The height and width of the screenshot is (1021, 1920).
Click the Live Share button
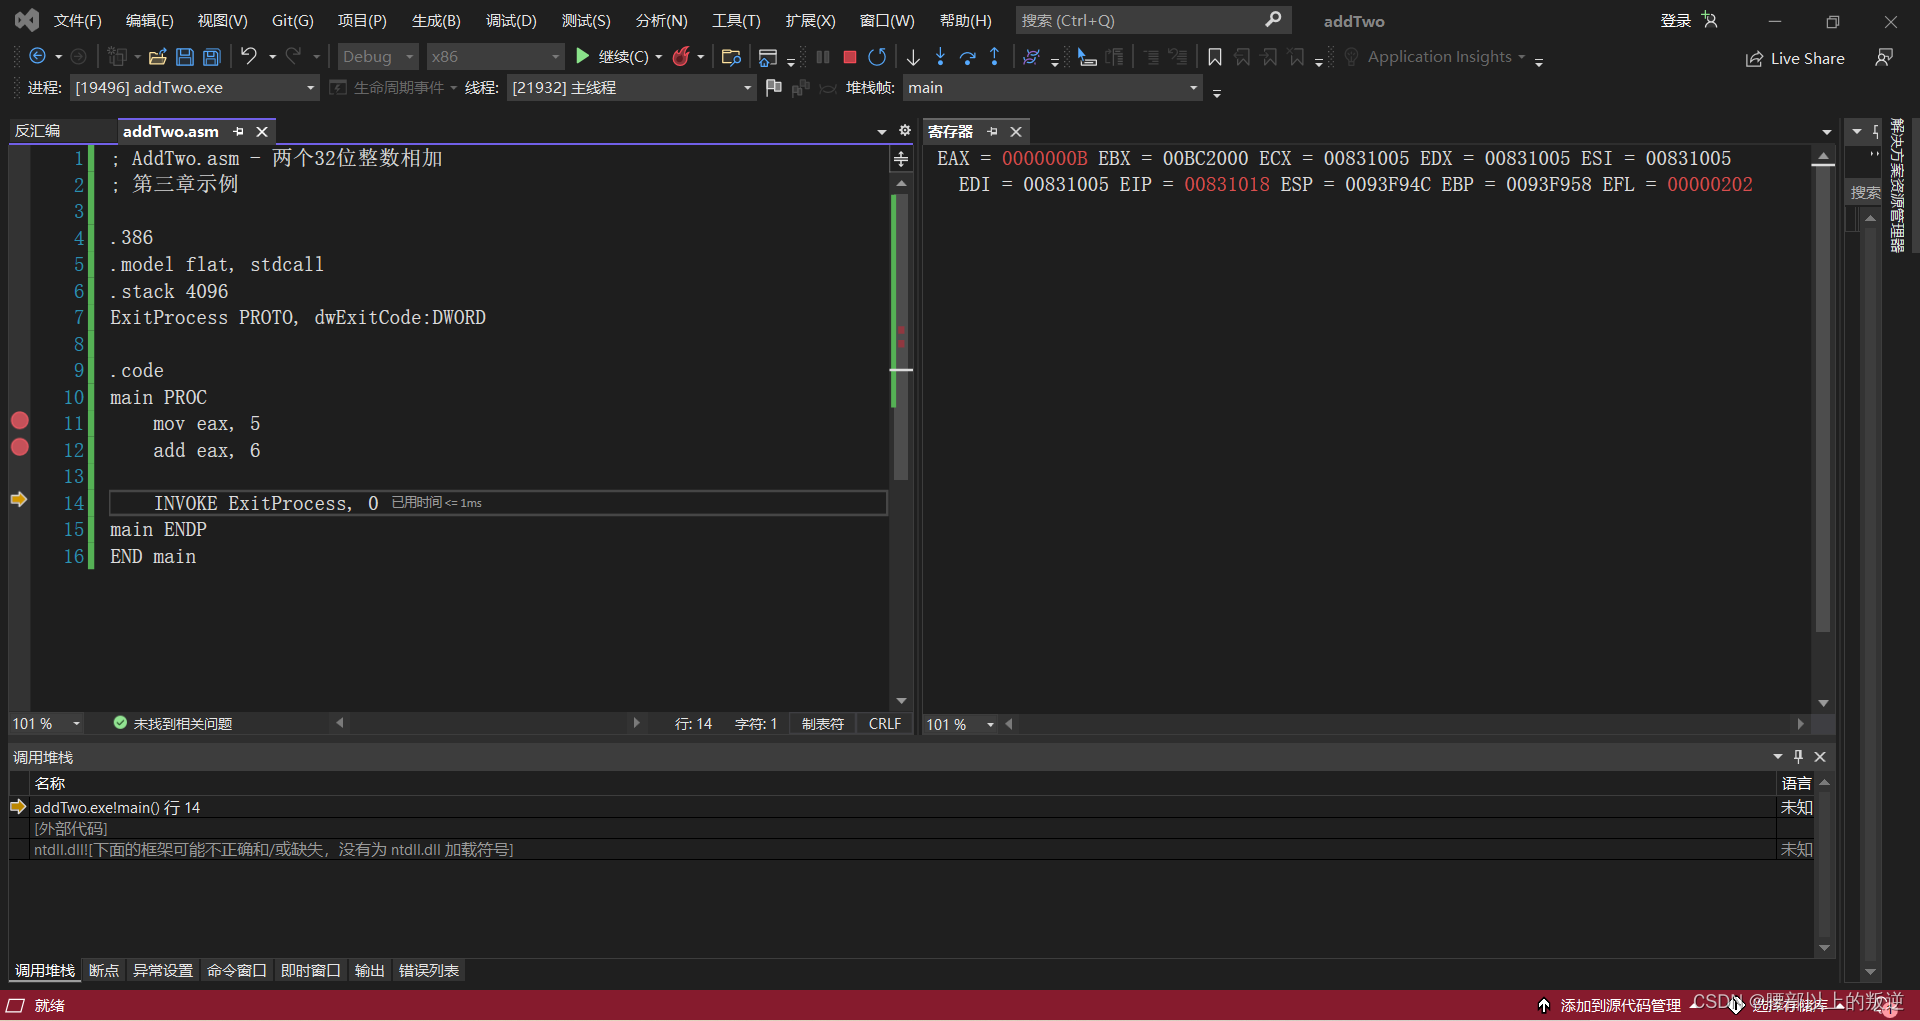[x=1795, y=58]
